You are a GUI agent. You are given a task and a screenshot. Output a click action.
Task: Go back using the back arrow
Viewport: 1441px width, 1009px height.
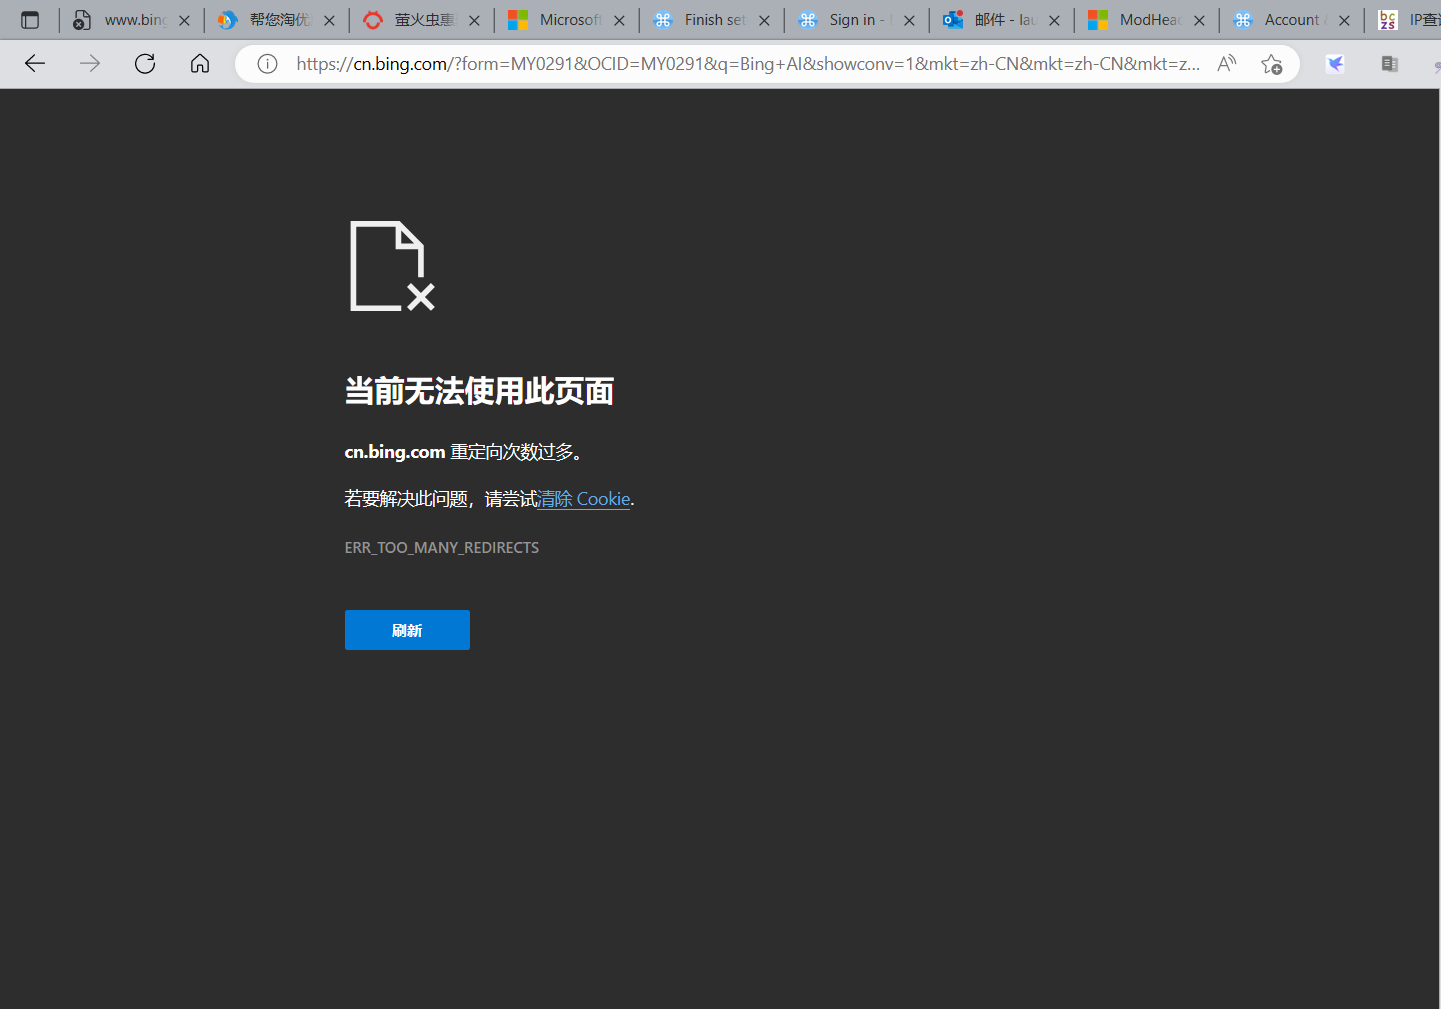point(35,64)
